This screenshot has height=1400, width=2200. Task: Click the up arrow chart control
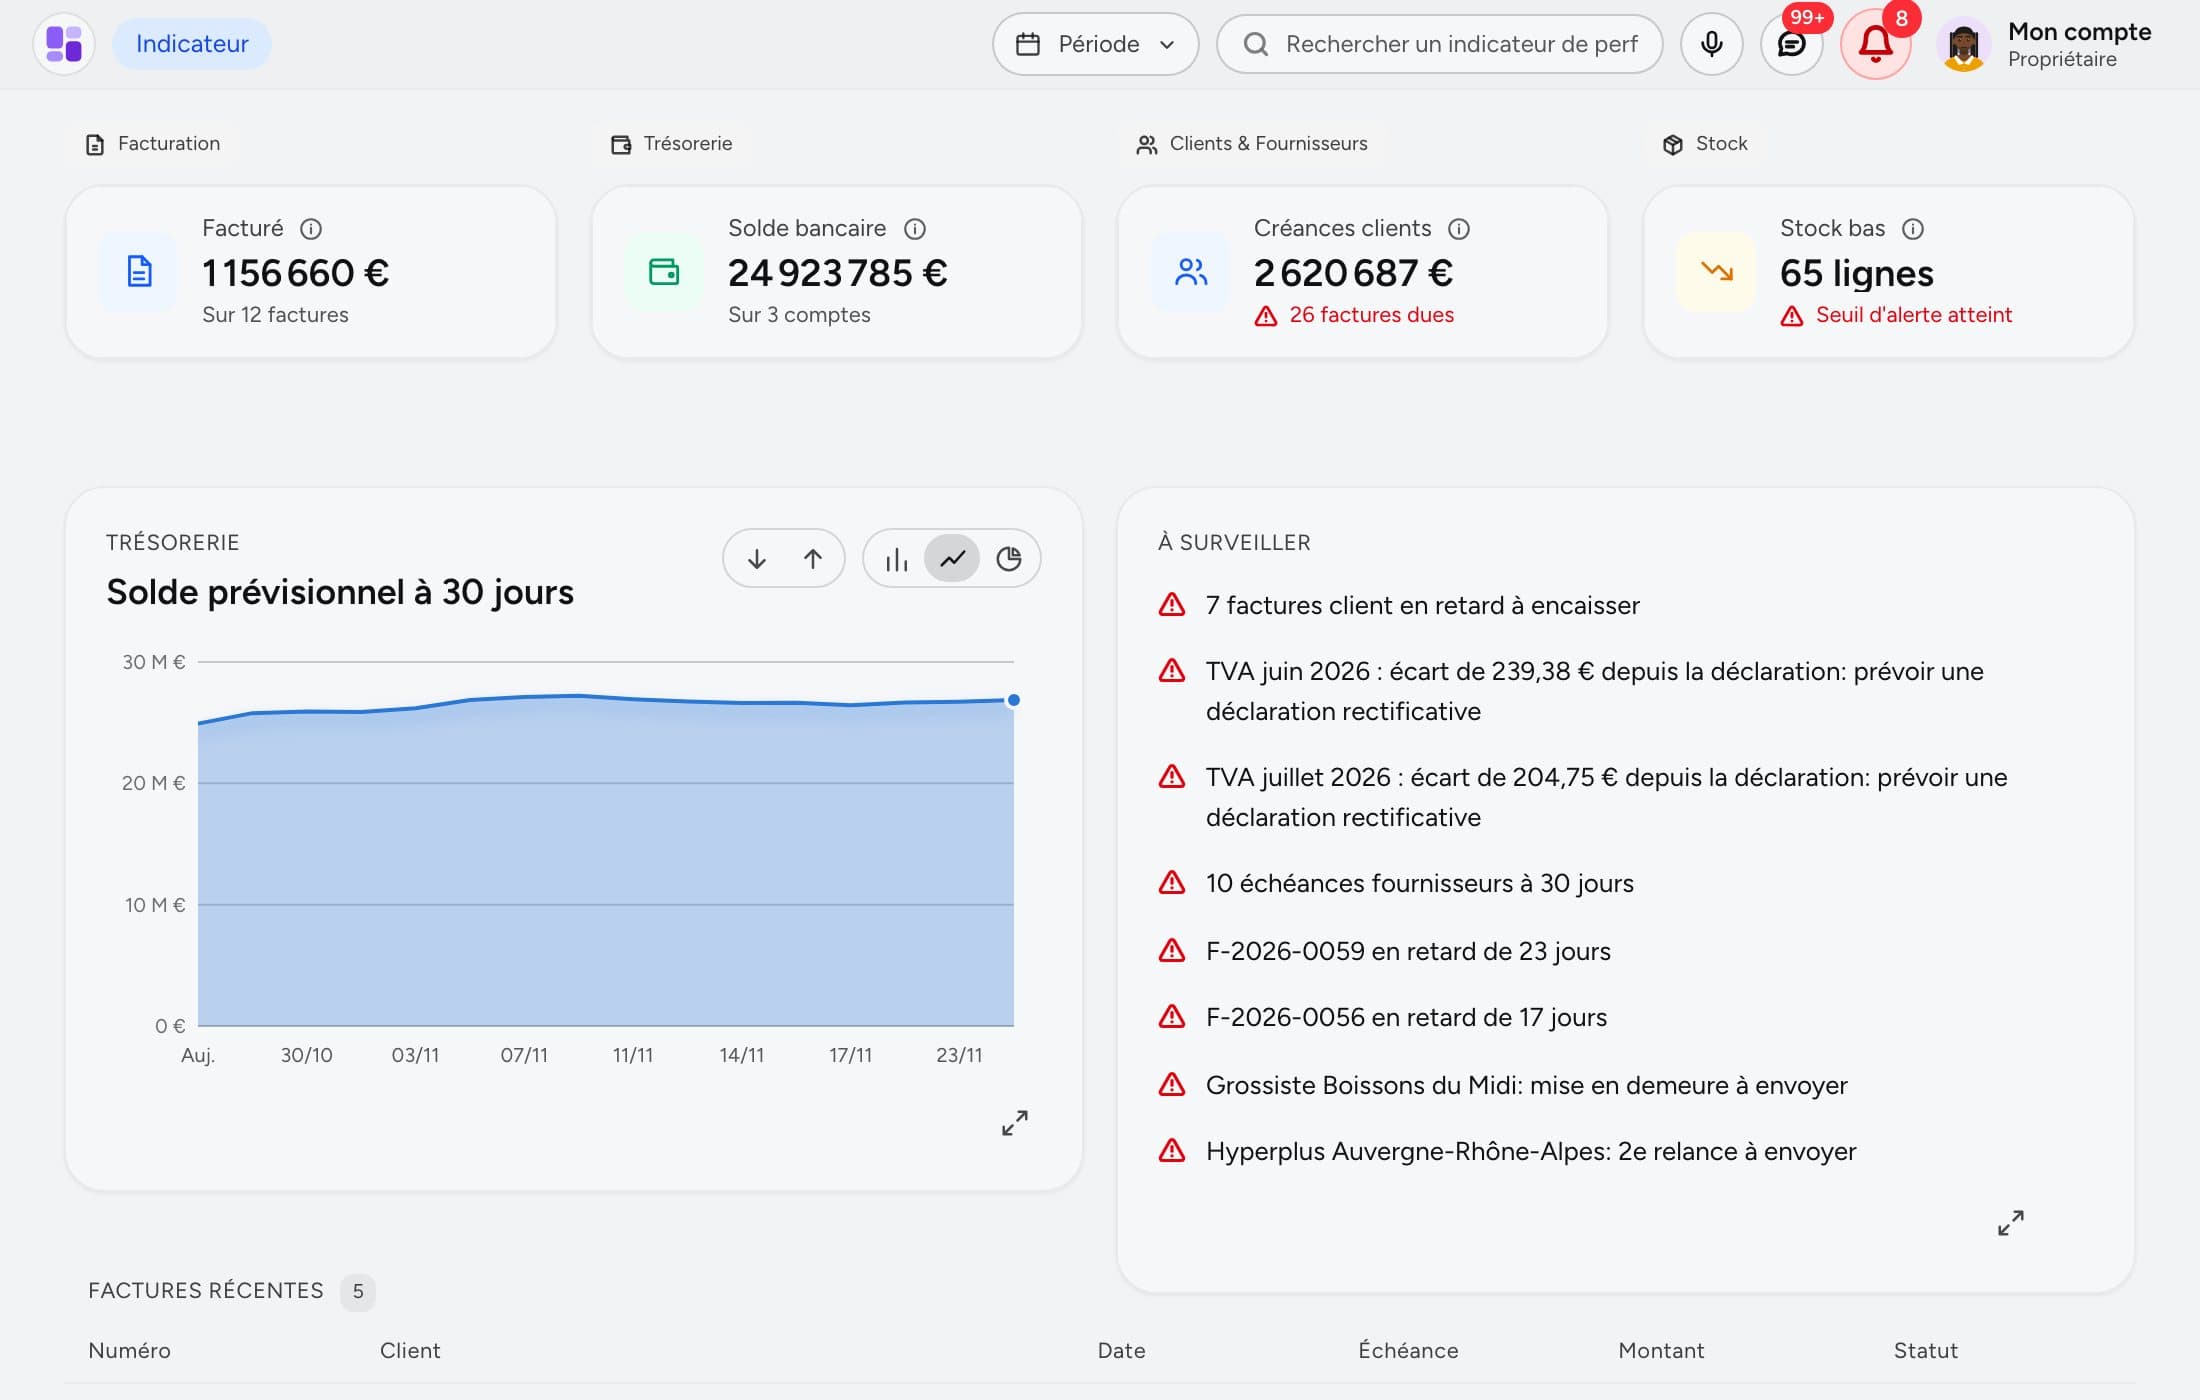point(812,558)
